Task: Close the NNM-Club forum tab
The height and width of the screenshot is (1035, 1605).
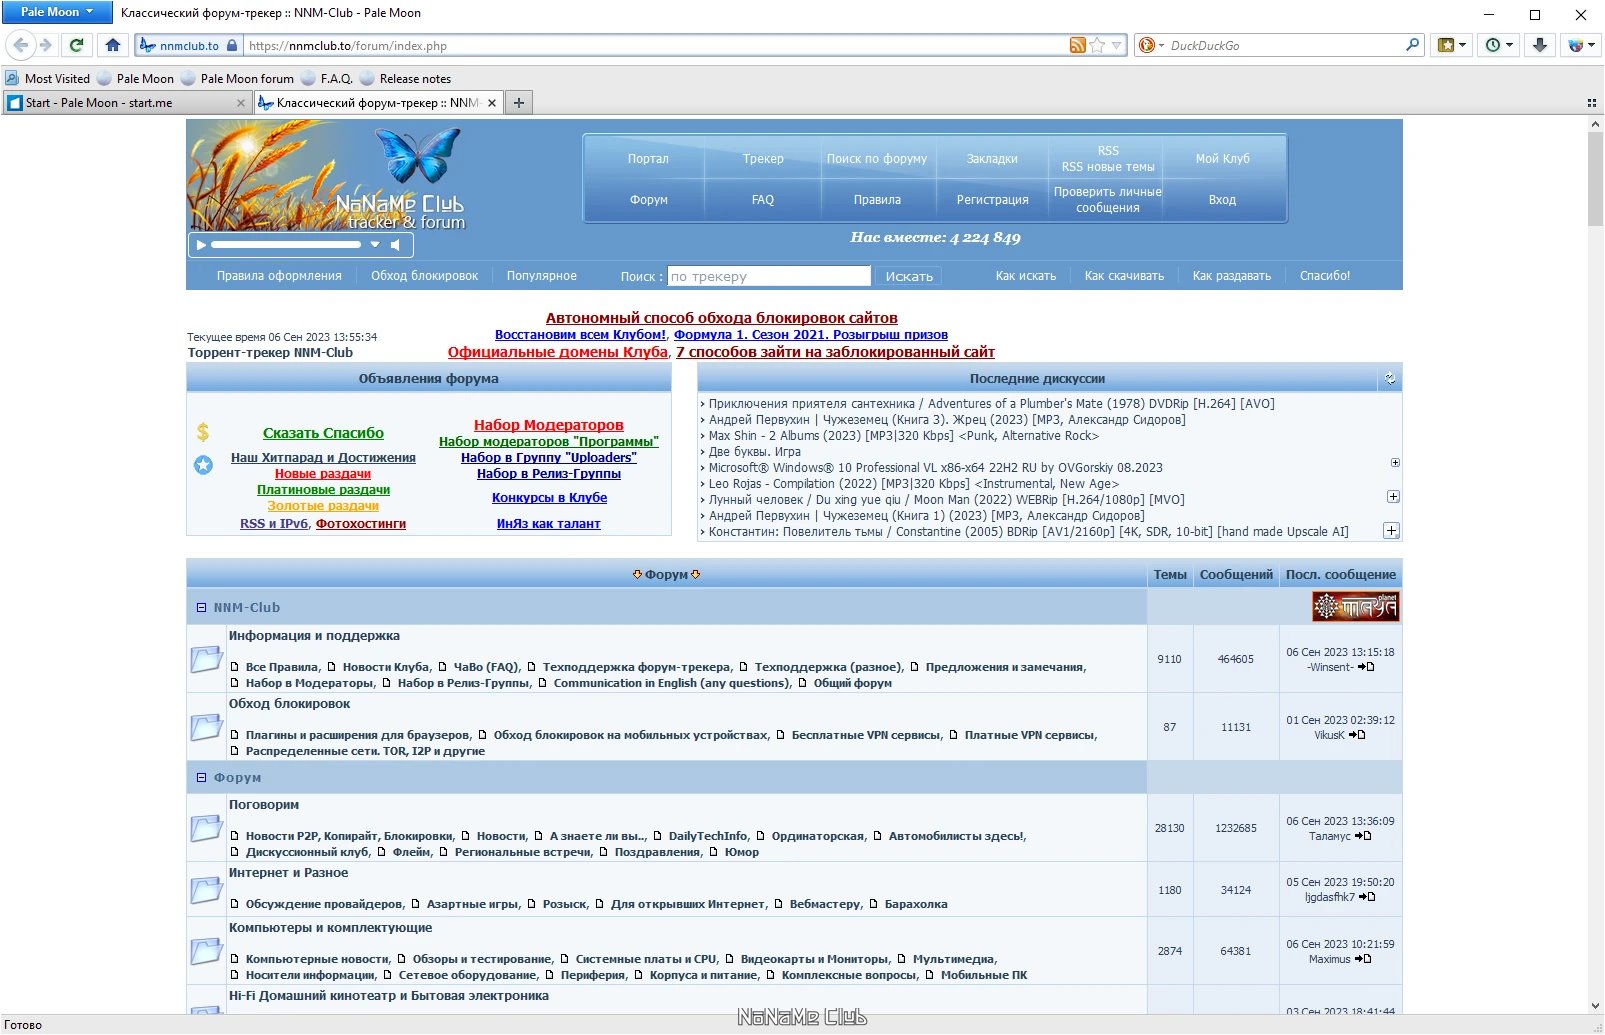Action: pyautogui.click(x=491, y=103)
